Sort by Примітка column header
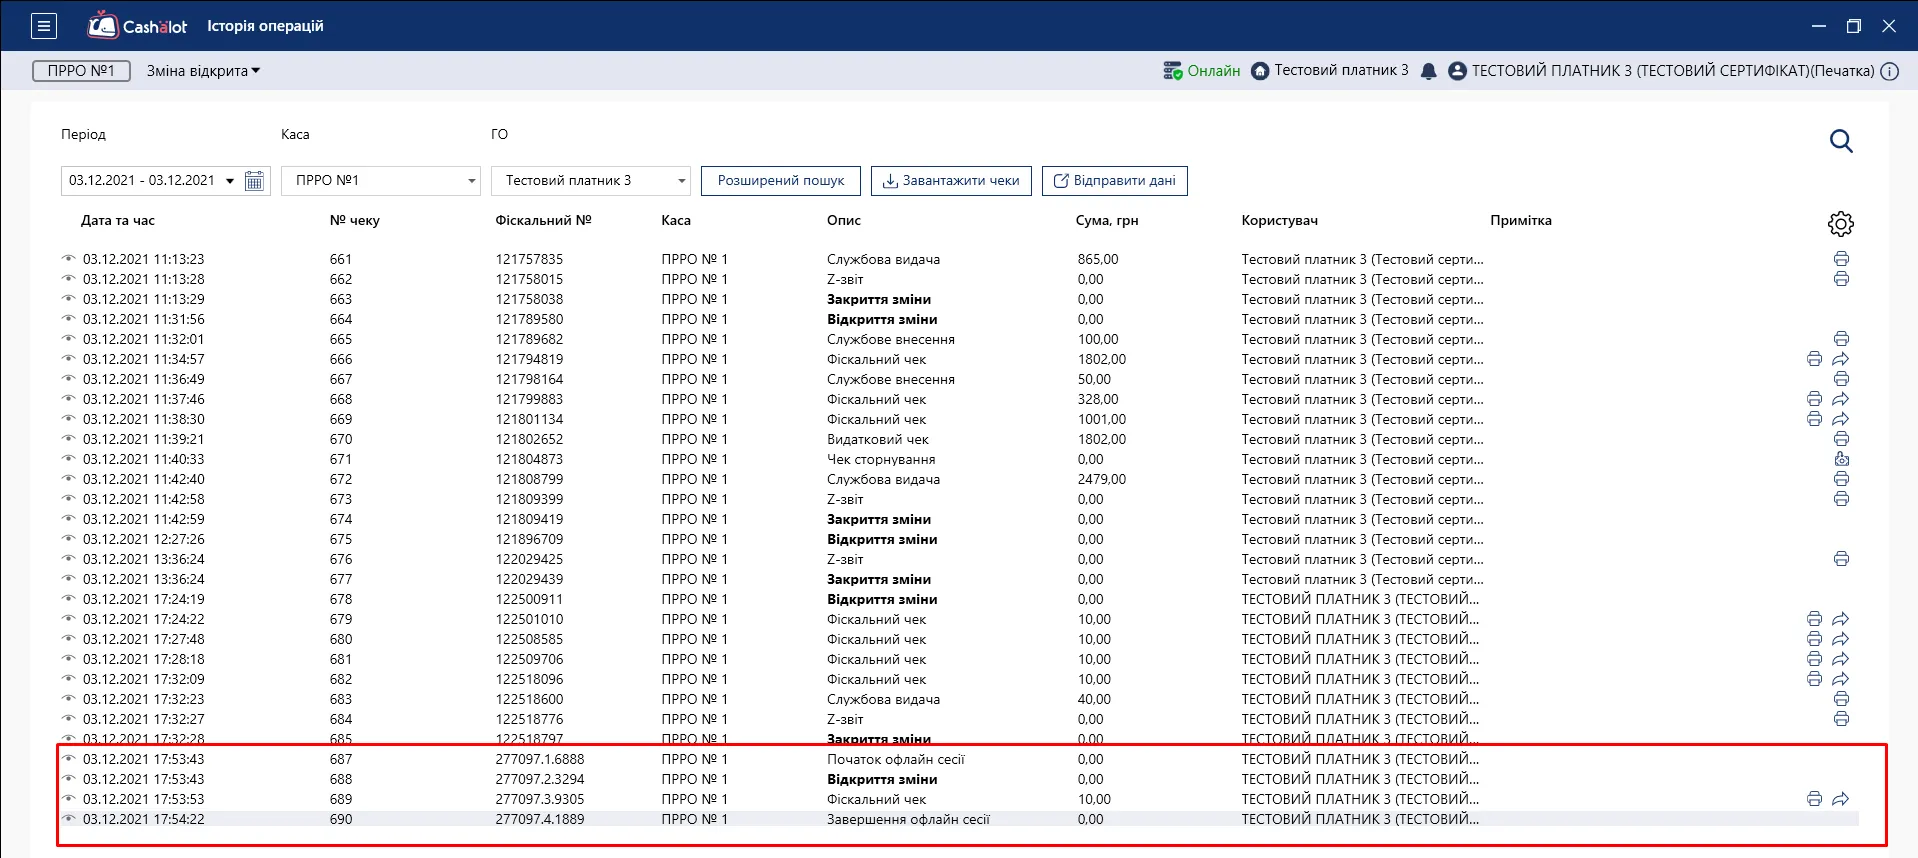This screenshot has height=858, width=1918. point(1521,220)
